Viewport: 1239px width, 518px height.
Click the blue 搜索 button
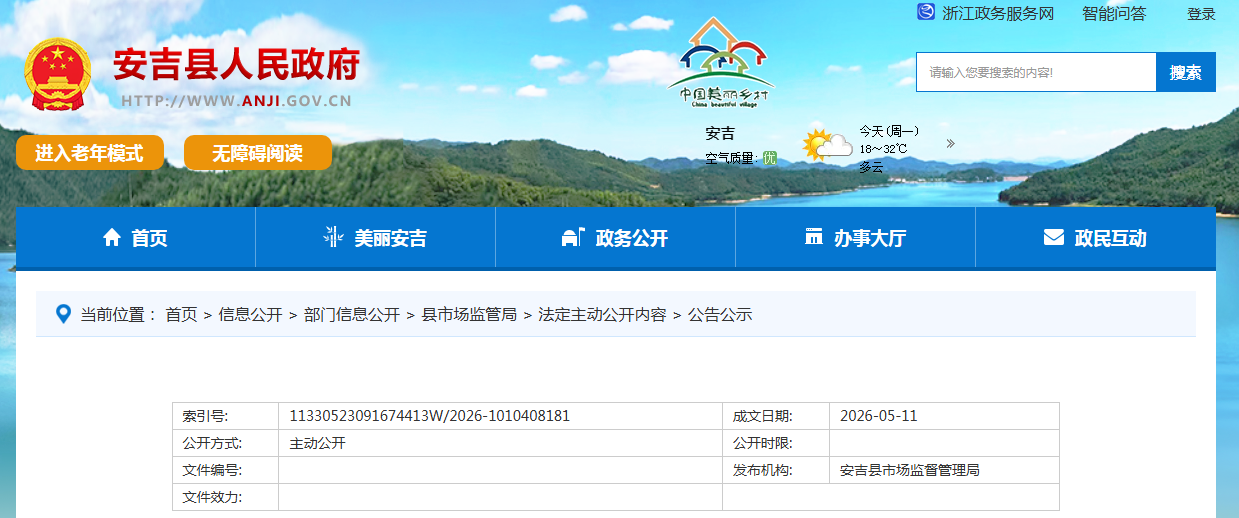pyautogui.click(x=1186, y=72)
